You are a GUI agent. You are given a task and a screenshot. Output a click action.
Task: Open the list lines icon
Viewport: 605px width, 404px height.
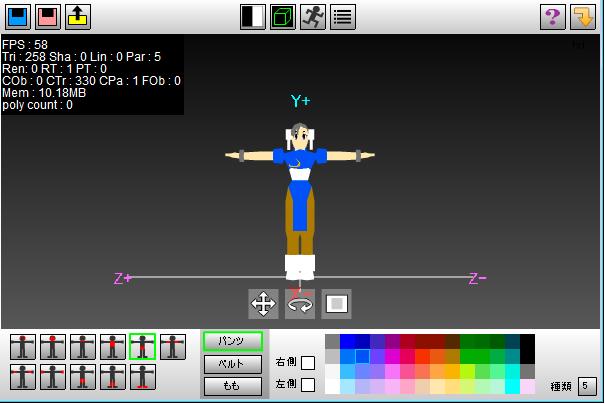(x=343, y=17)
